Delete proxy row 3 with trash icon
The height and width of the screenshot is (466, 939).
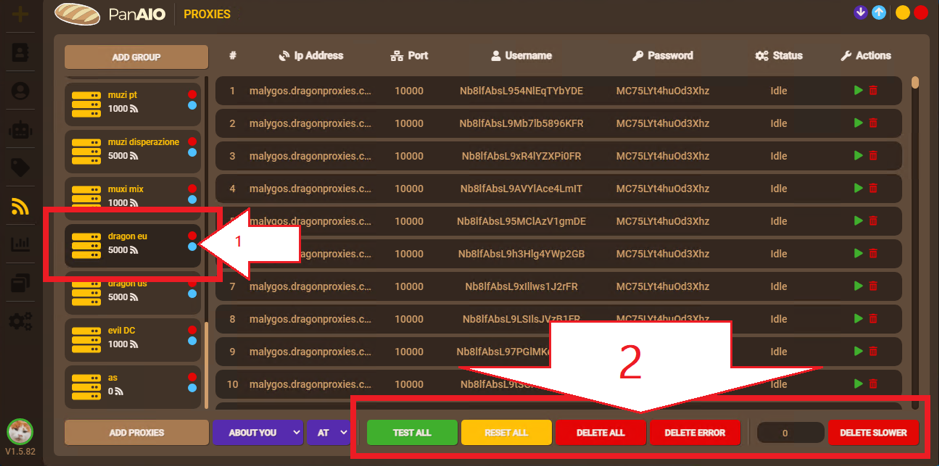(873, 156)
